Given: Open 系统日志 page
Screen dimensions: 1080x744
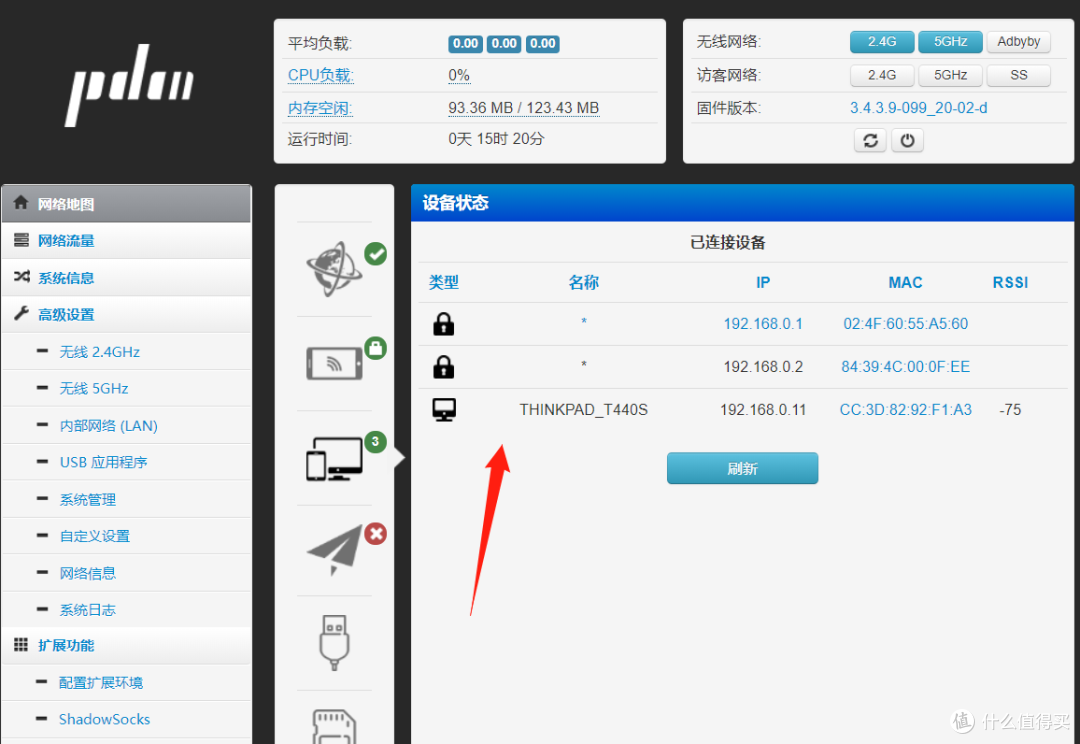Looking at the screenshot, I should [87, 610].
